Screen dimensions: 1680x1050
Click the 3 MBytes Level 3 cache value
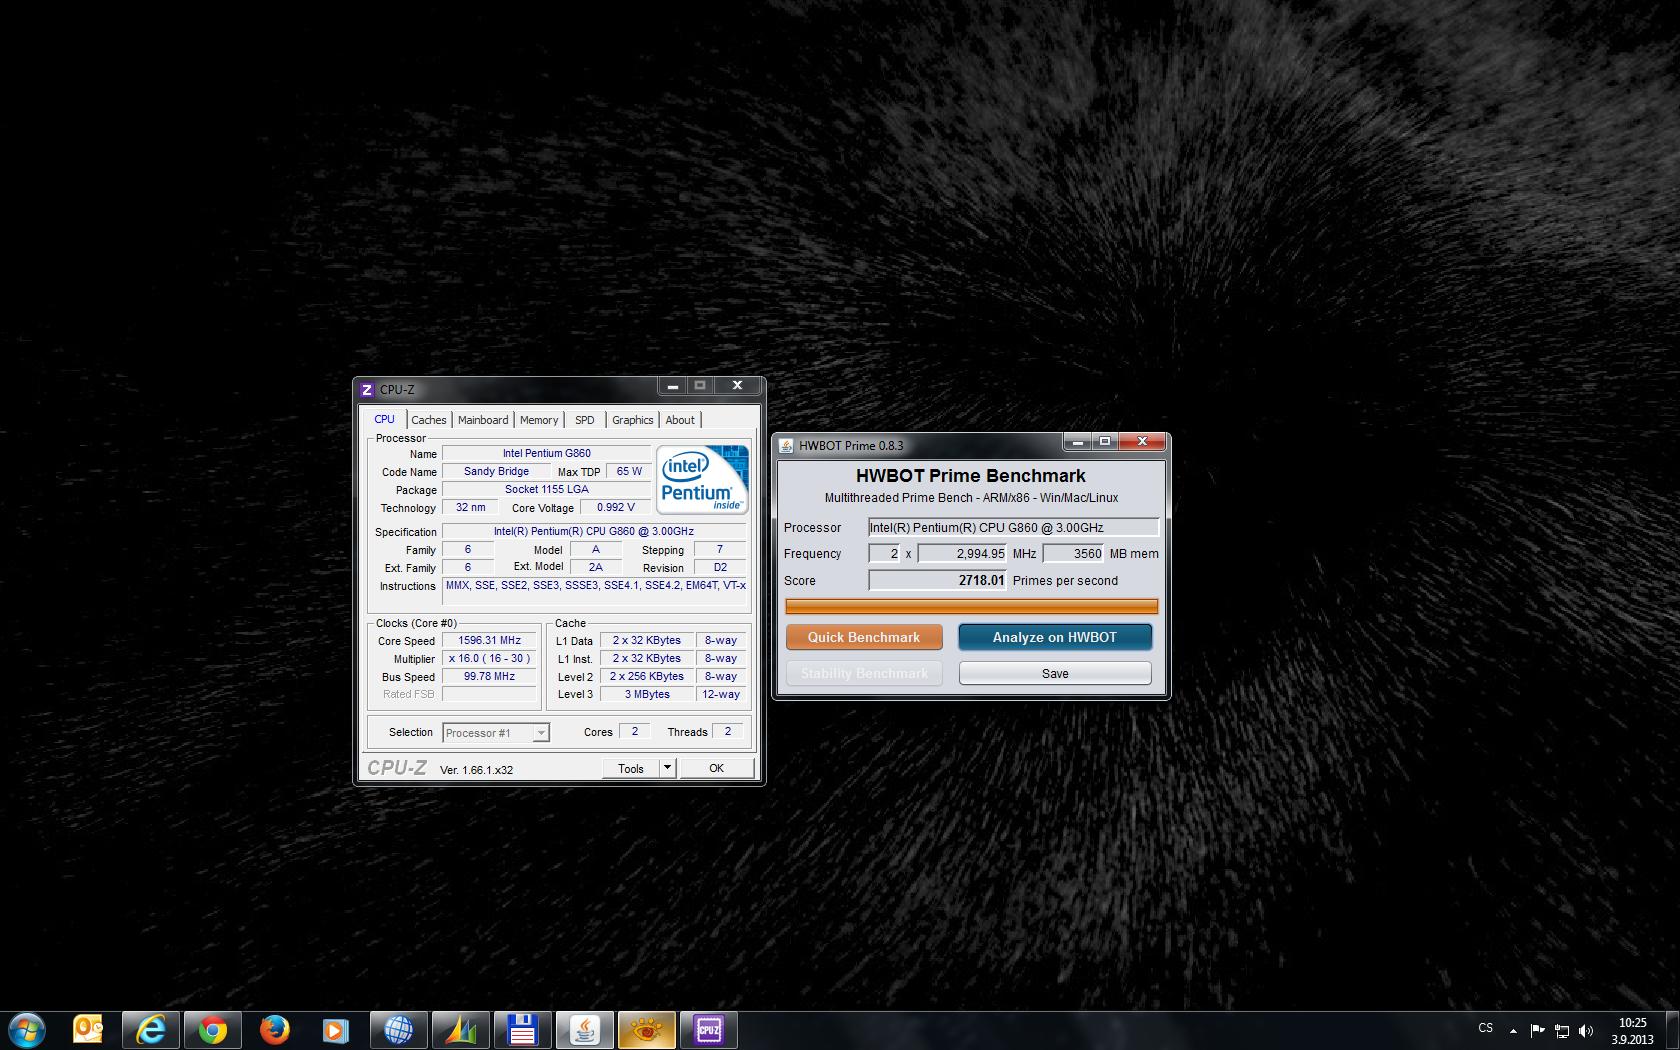pyautogui.click(x=647, y=694)
